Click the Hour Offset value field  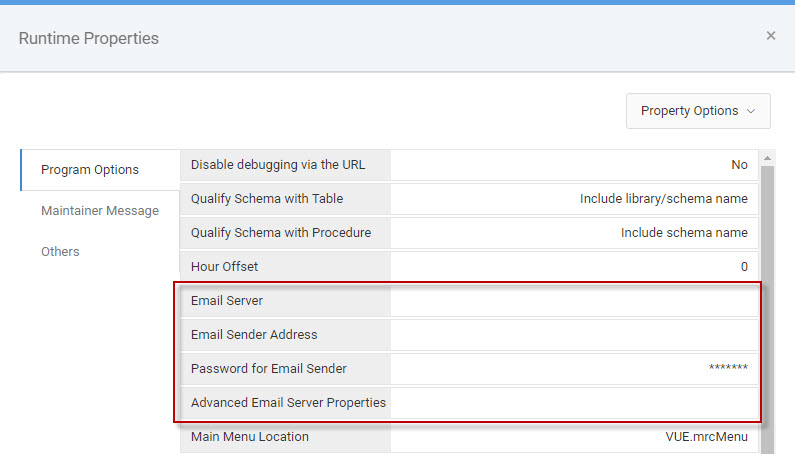574,267
